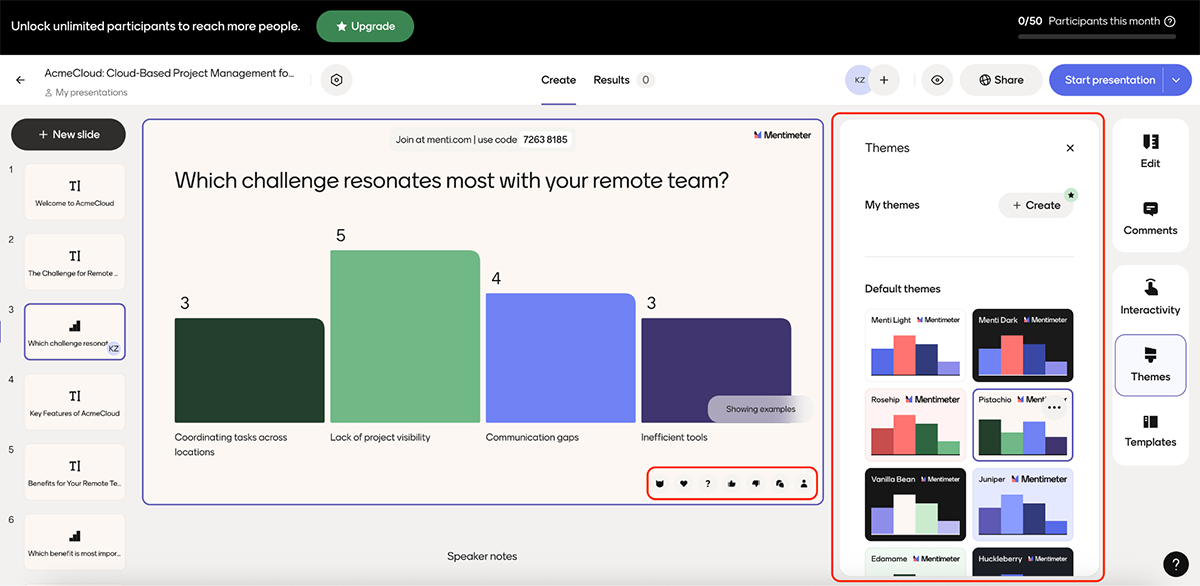Click the thumbs up reaction icon
Viewport: 1200px width, 586px height.
(732, 484)
